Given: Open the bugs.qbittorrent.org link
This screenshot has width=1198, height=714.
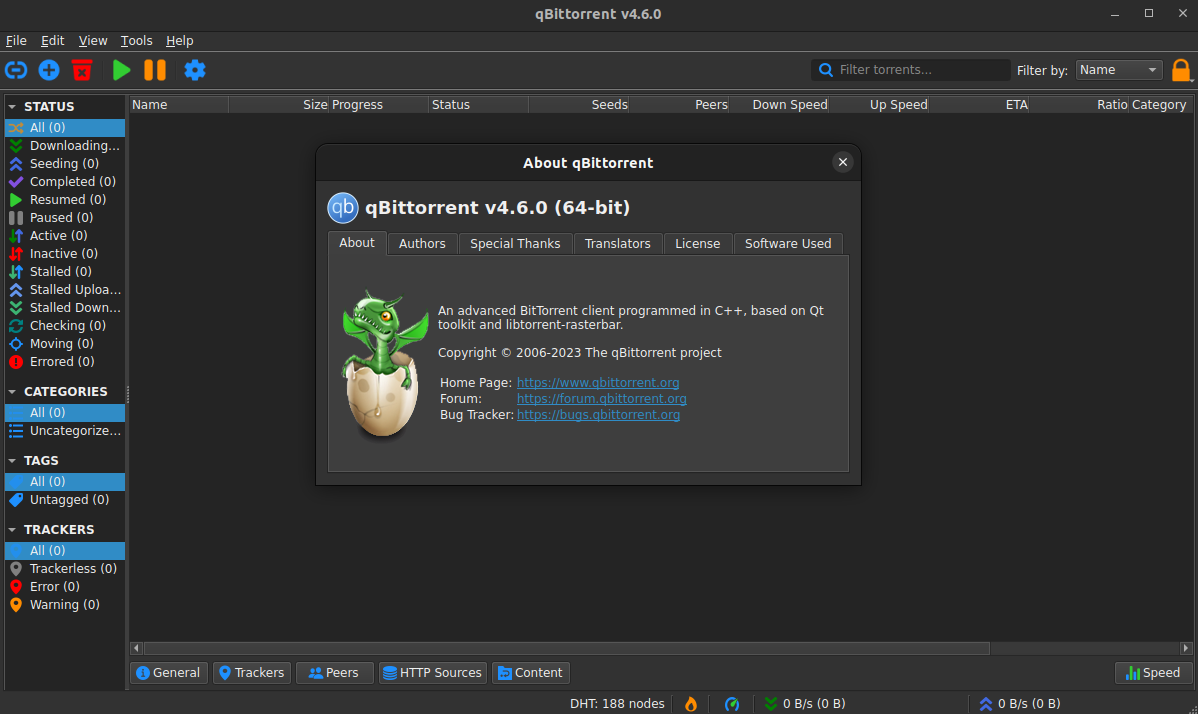Looking at the screenshot, I should point(598,414).
